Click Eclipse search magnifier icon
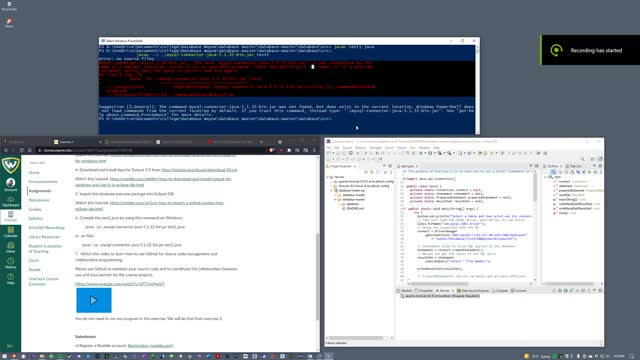 pyautogui.click(x=583, y=159)
